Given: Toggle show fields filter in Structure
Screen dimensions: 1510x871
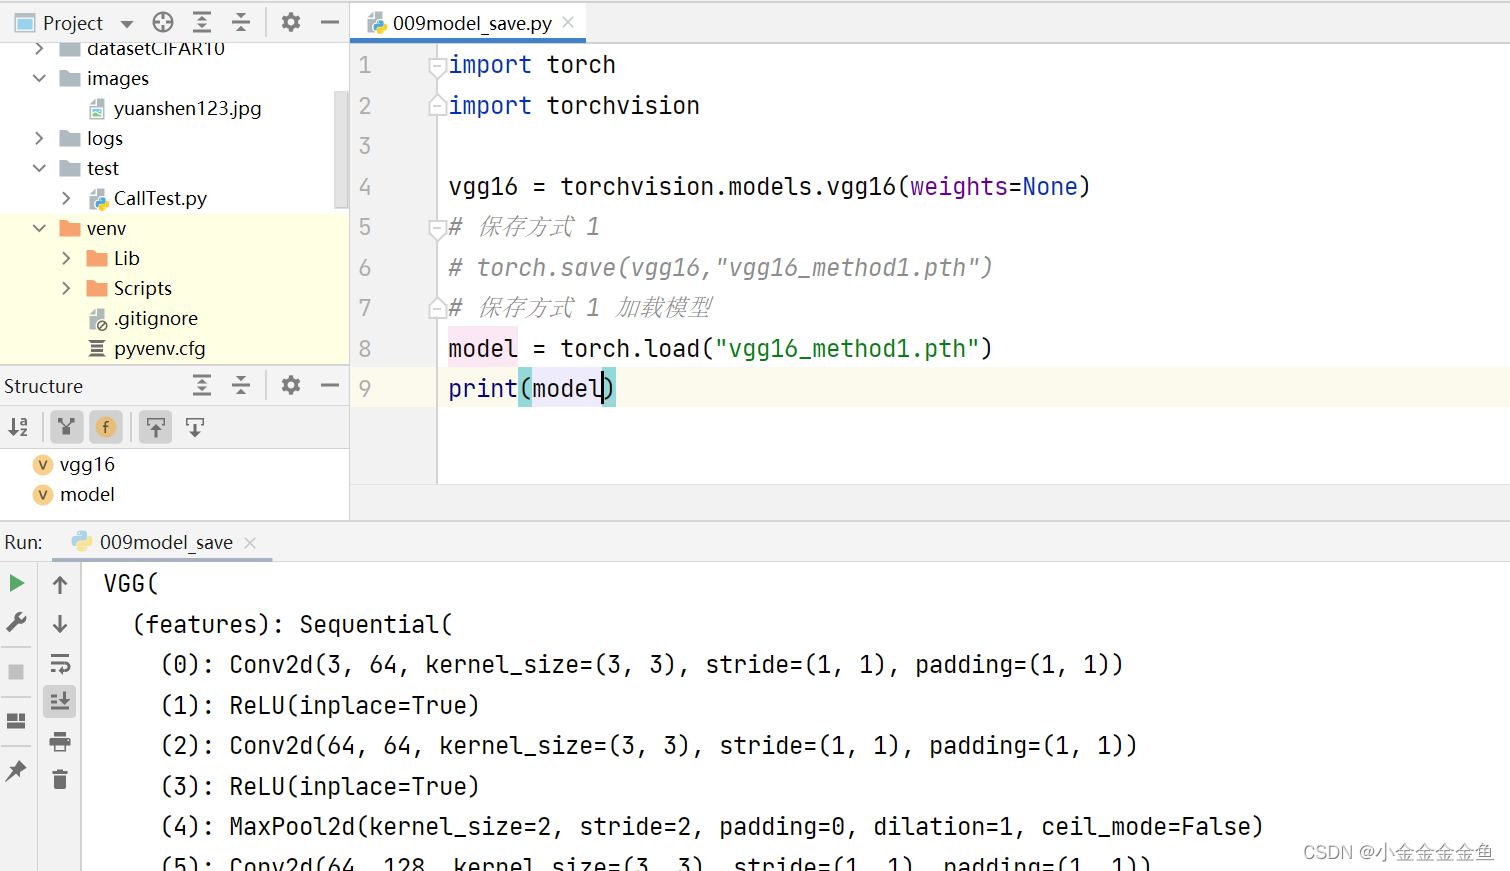Looking at the screenshot, I should coord(105,427).
